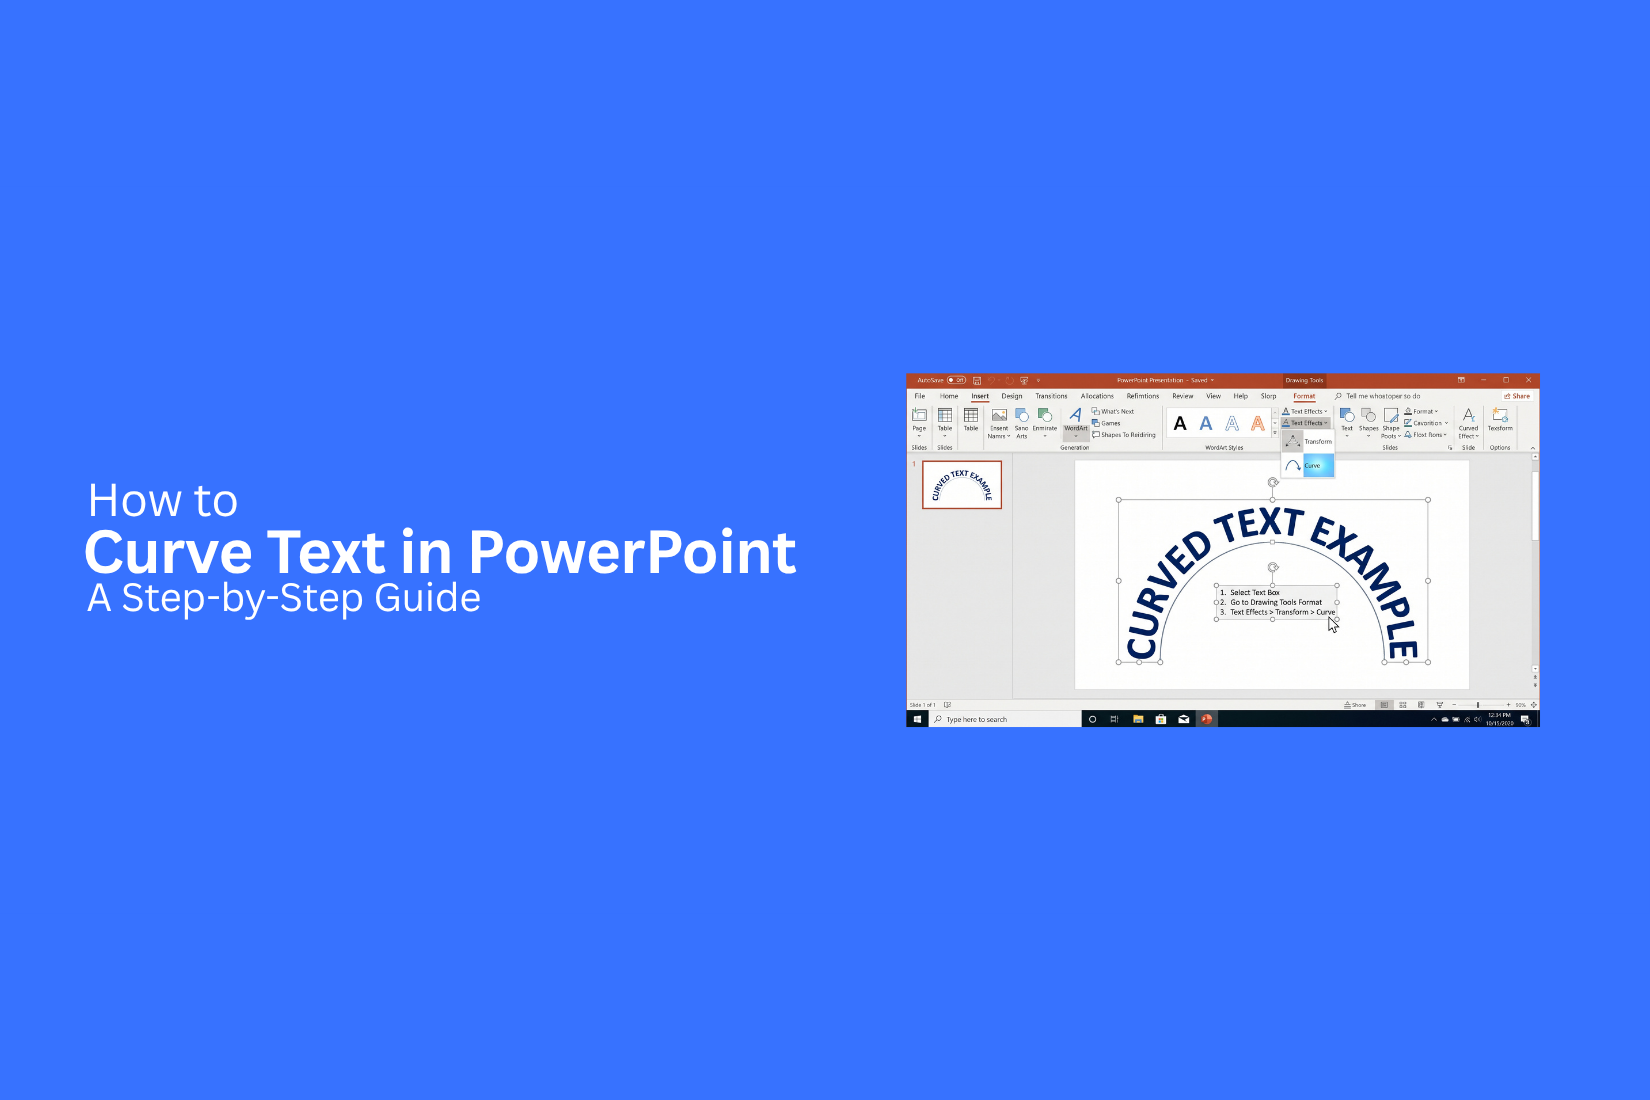Click What's Next in the ribbon
The width and height of the screenshot is (1650, 1100).
click(x=1113, y=411)
